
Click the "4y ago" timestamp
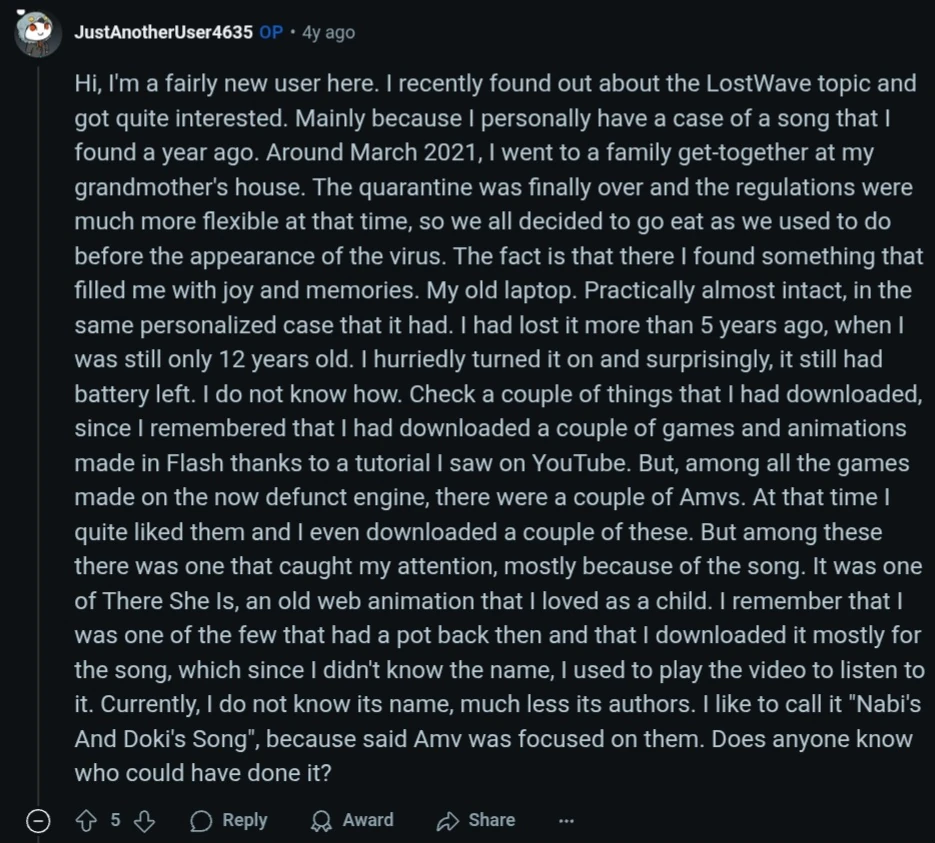328,32
